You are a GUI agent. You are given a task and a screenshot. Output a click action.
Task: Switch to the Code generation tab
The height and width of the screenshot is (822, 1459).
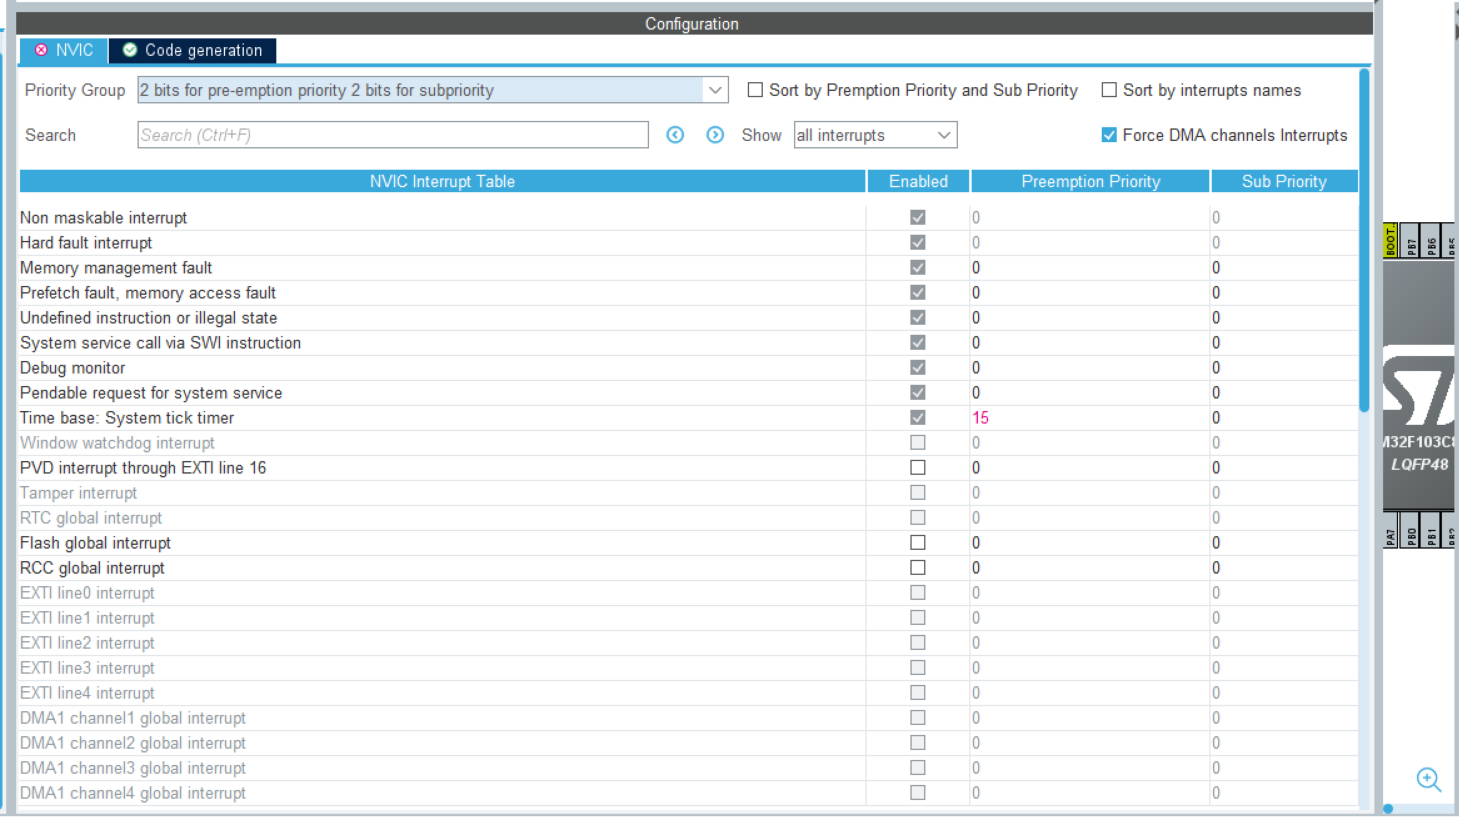tap(192, 50)
